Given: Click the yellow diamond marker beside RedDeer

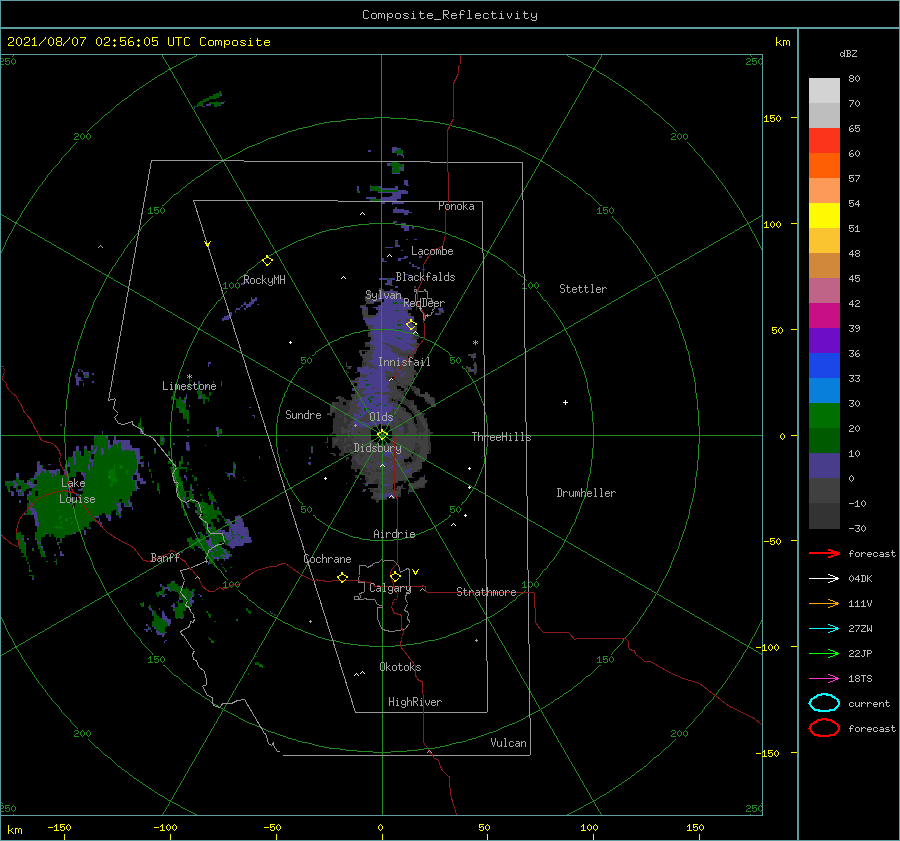Looking at the screenshot, I should (411, 325).
